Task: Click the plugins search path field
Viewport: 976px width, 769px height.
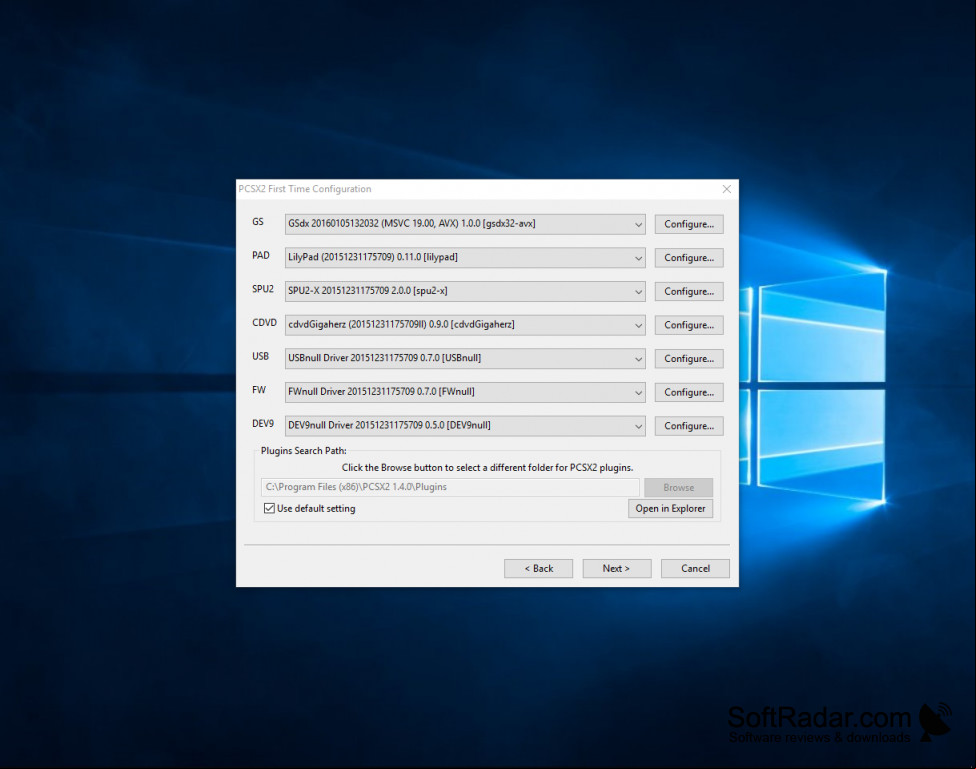Action: (x=450, y=487)
